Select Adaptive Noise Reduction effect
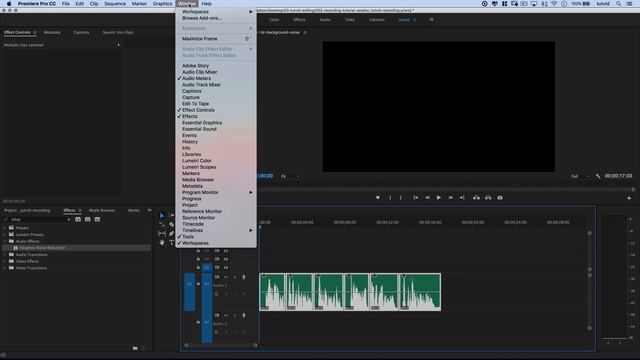The width and height of the screenshot is (640, 360). point(77,248)
